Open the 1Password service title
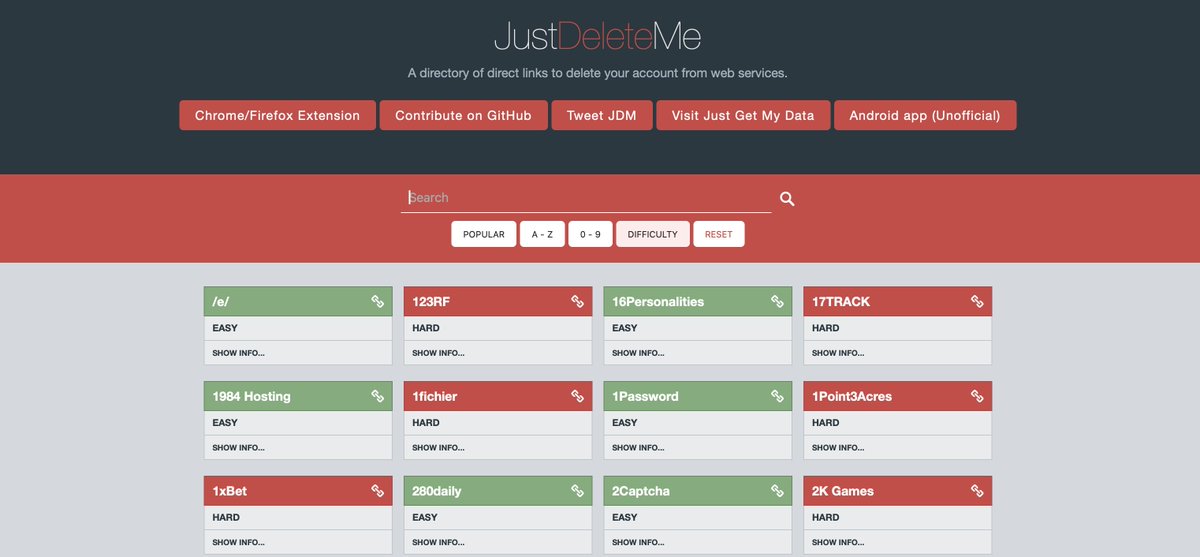This screenshot has width=1200, height=557. 645,396
